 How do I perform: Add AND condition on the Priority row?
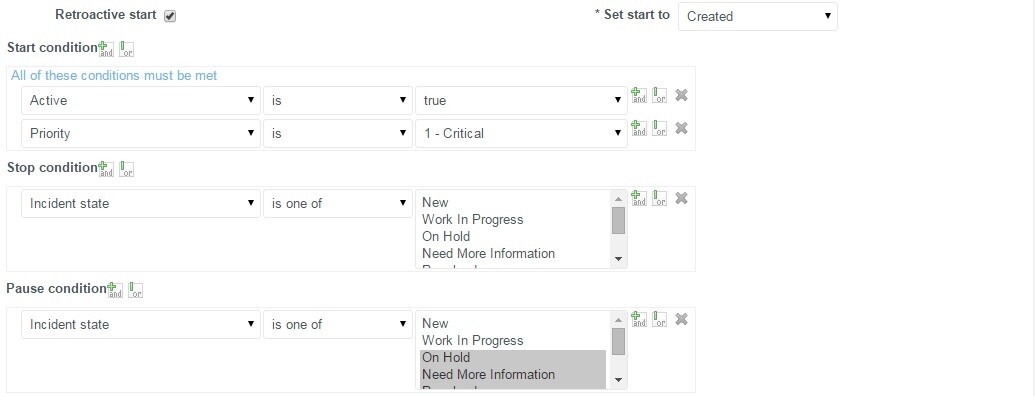[x=638, y=128]
